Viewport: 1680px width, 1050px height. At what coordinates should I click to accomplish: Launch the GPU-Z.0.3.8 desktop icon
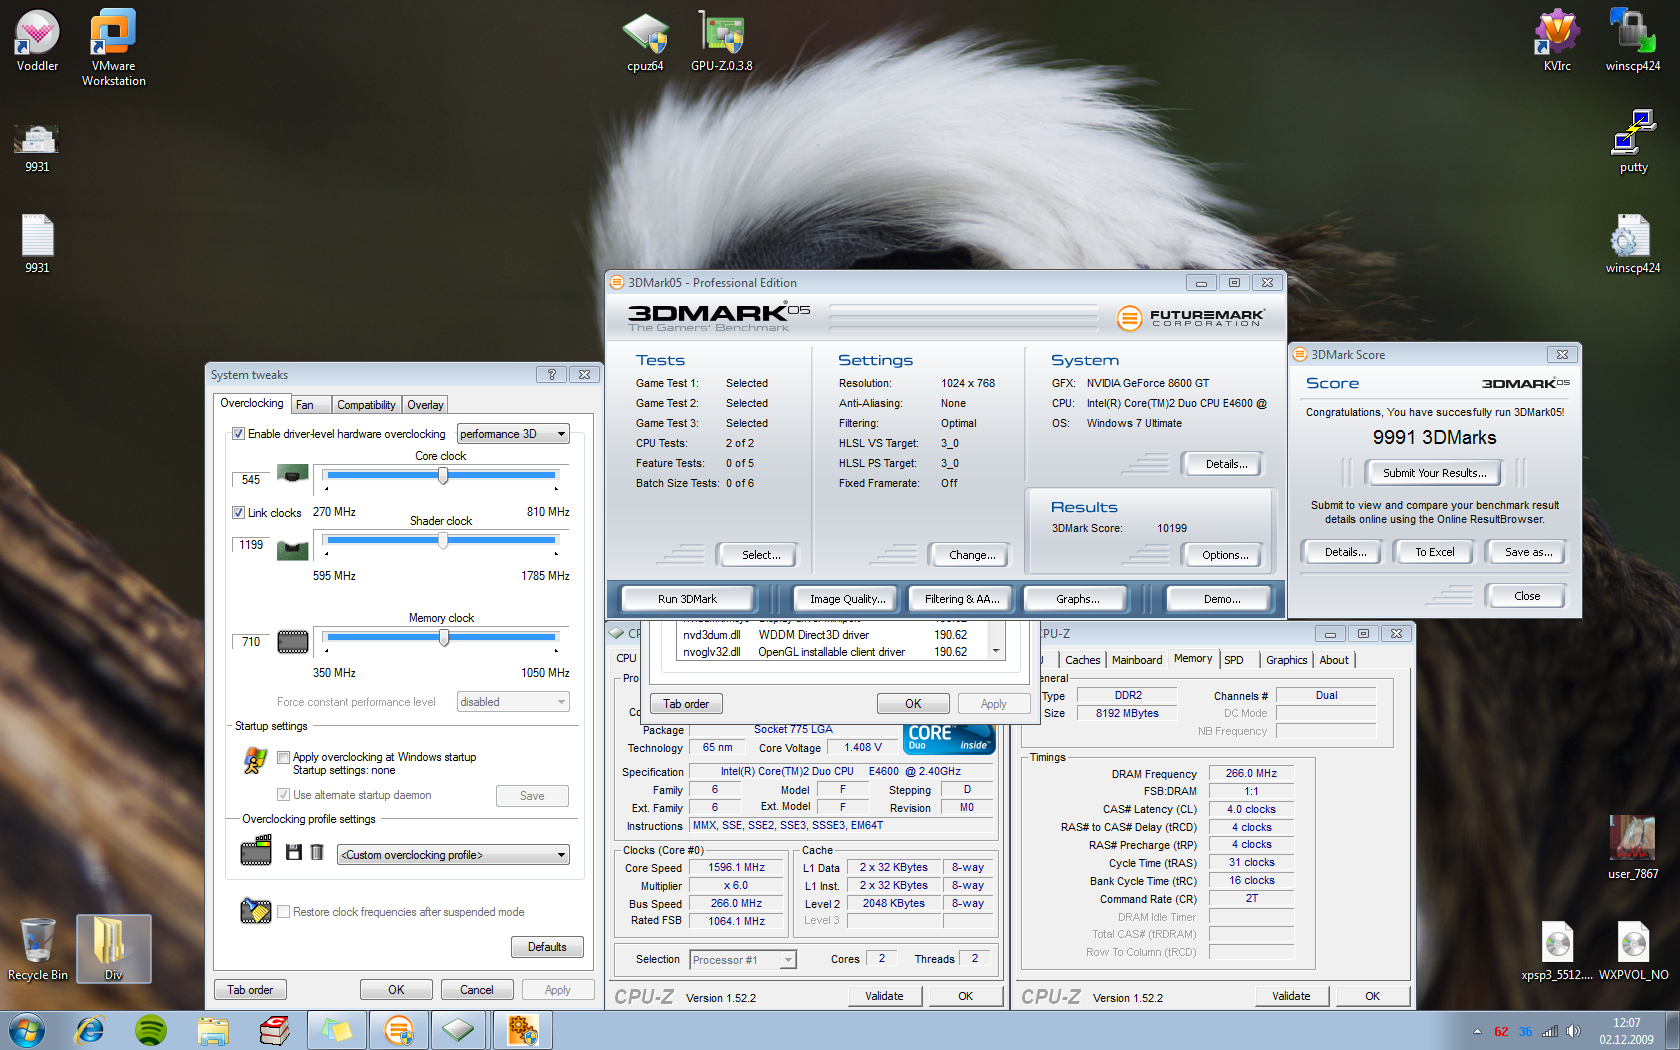click(x=721, y=42)
